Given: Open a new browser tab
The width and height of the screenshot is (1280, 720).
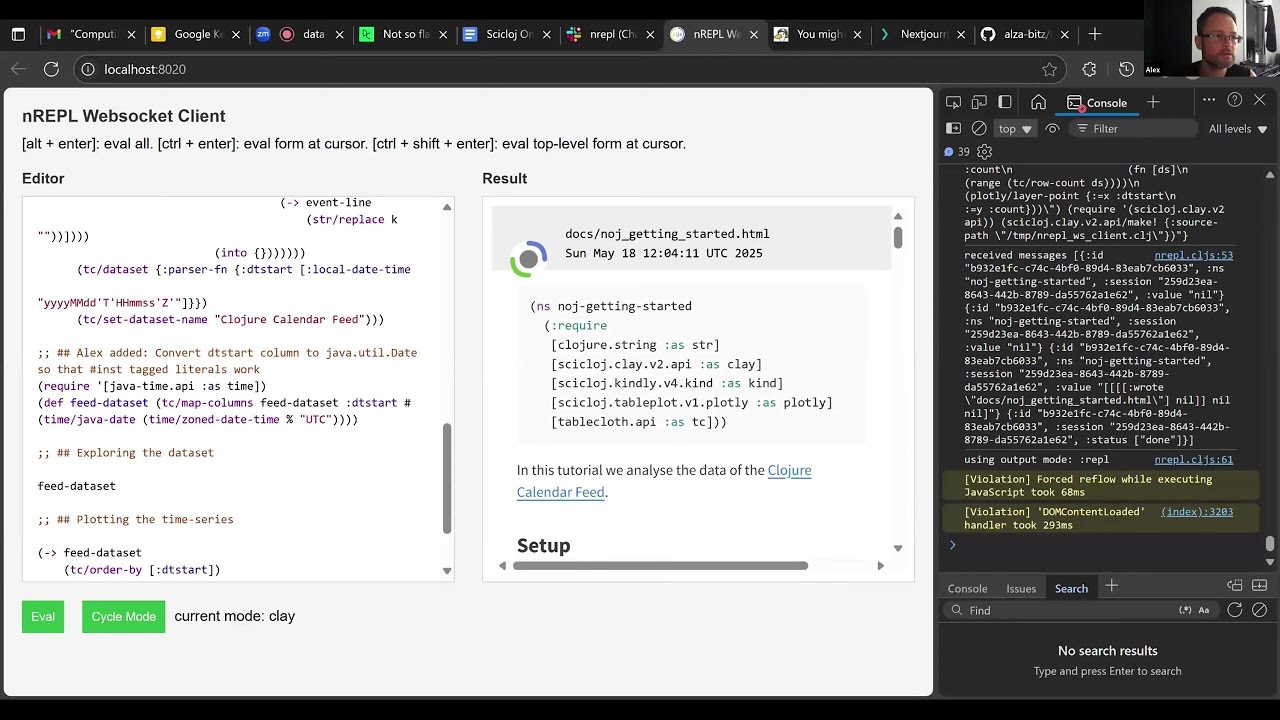Looking at the screenshot, I should 1095,34.
